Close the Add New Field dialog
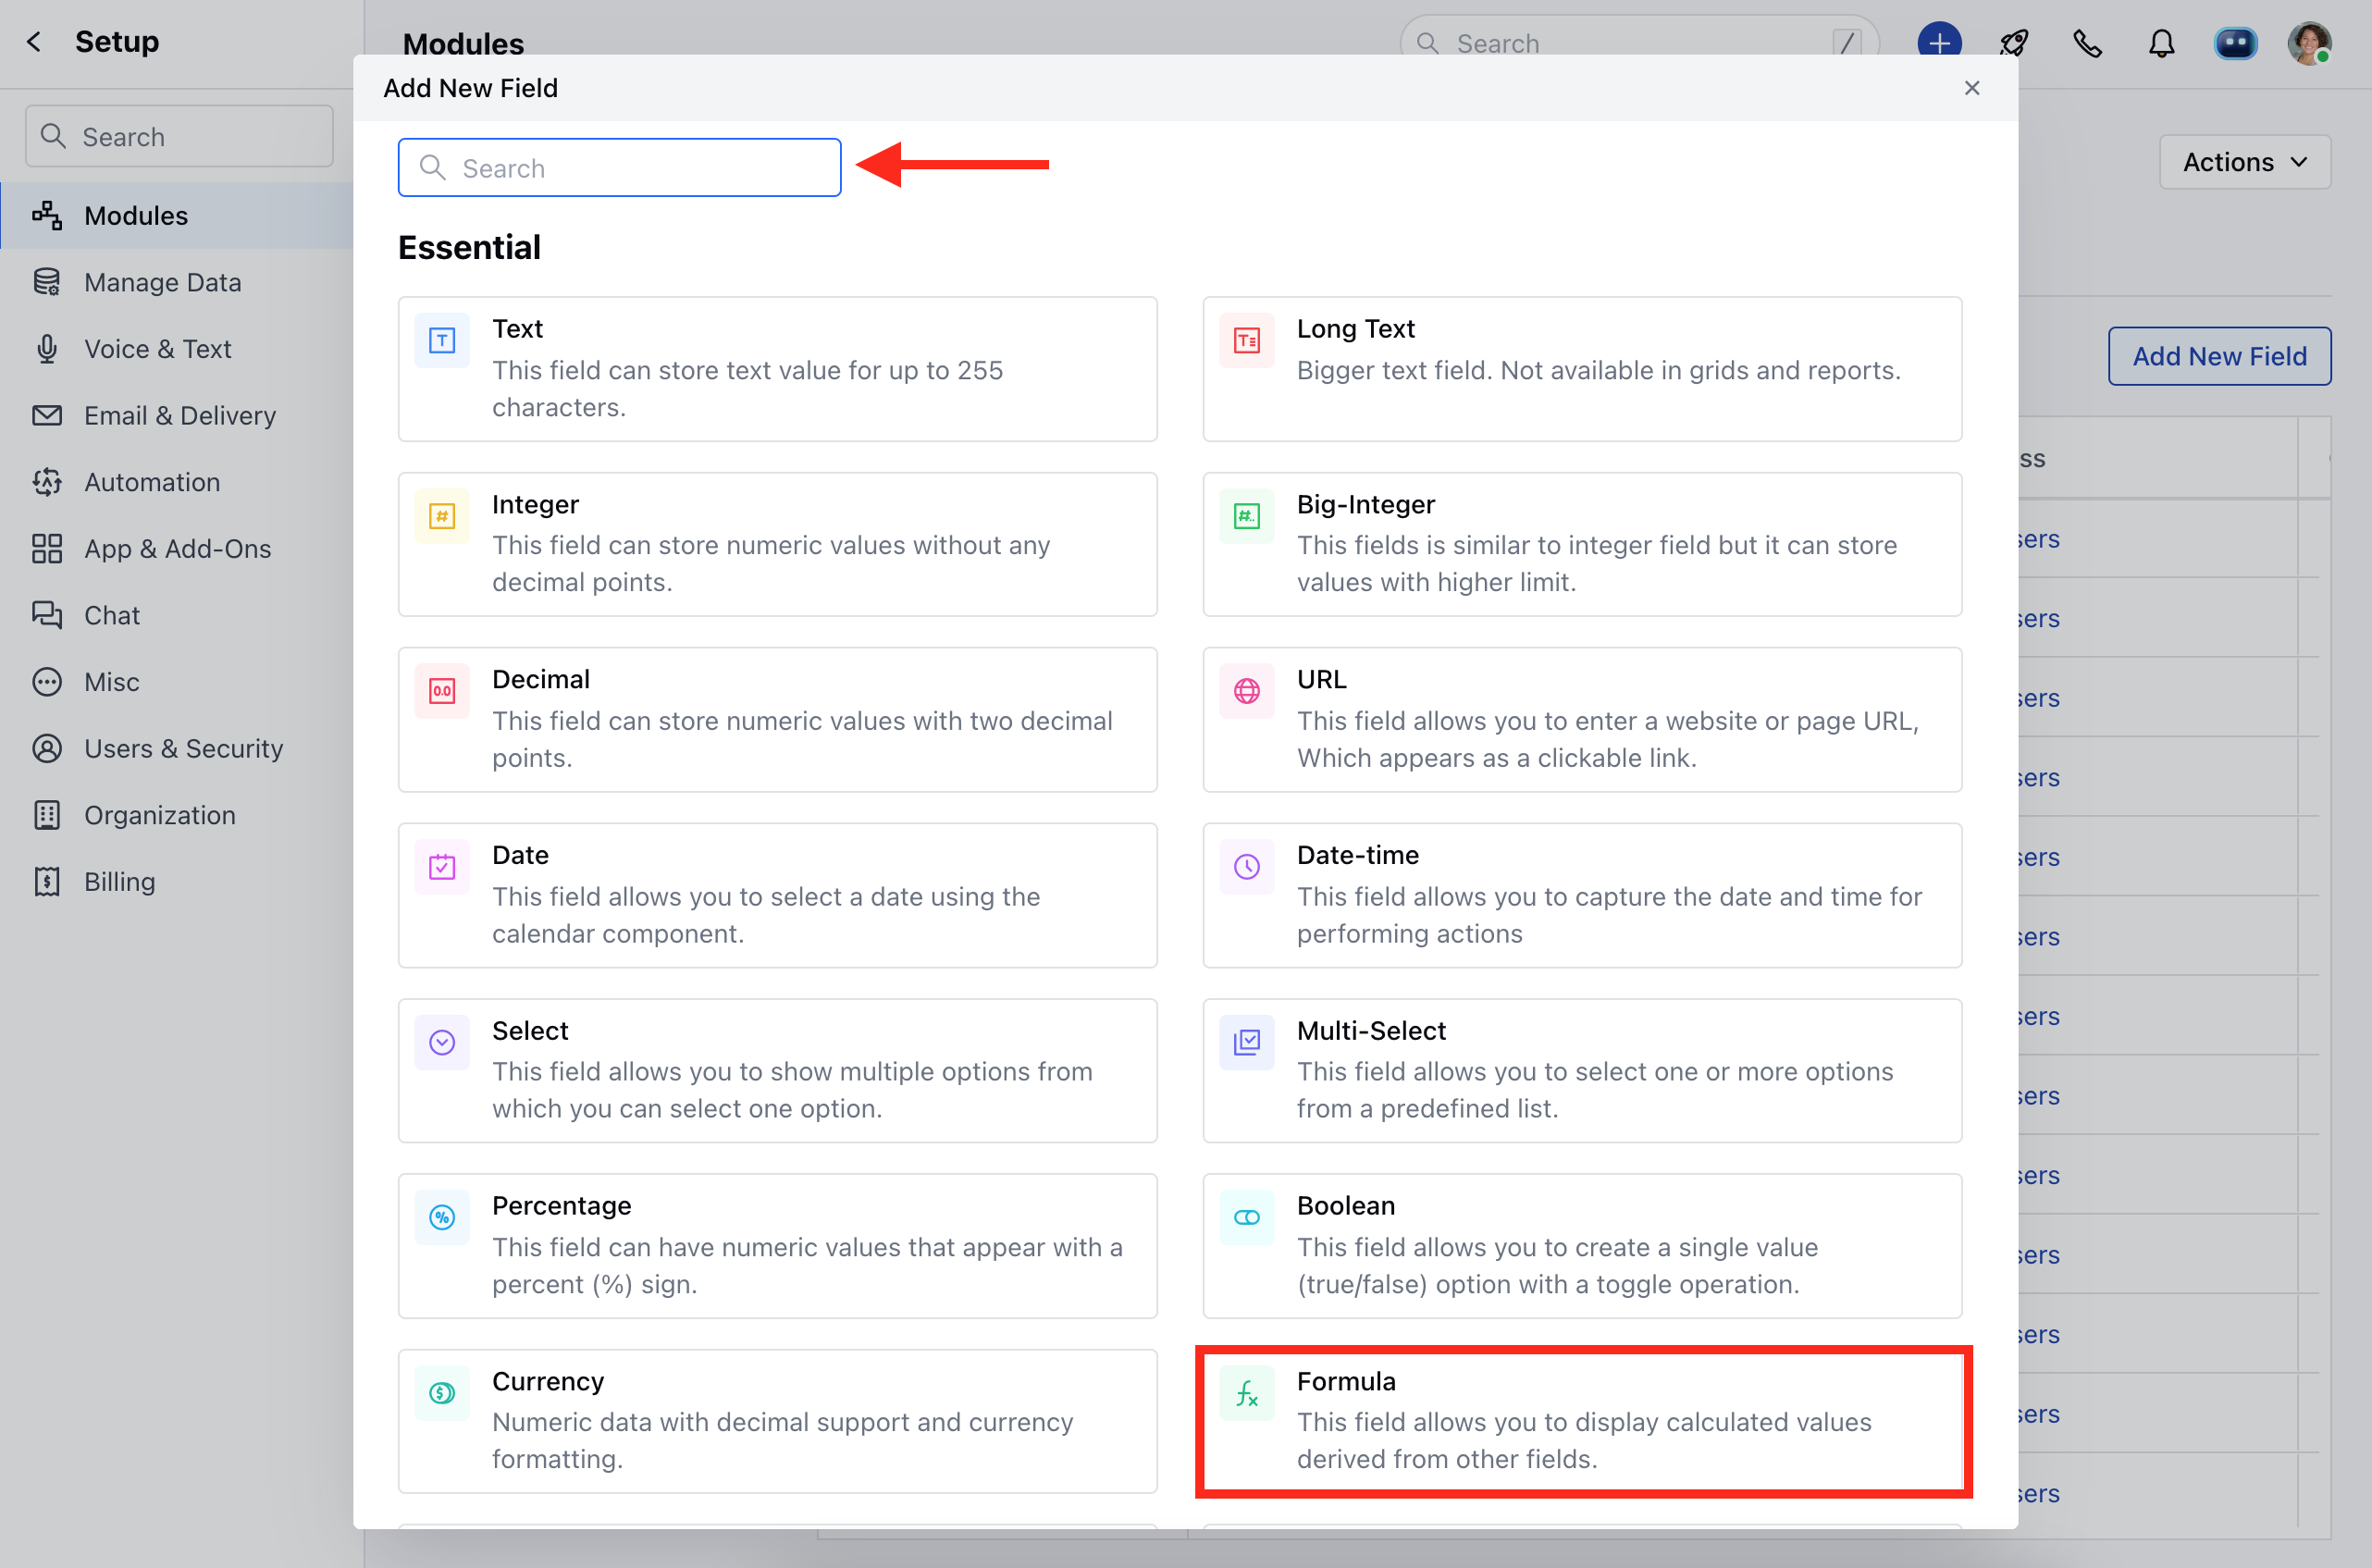Image resolution: width=2372 pixels, height=1568 pixels. [x=1972, y=88]
